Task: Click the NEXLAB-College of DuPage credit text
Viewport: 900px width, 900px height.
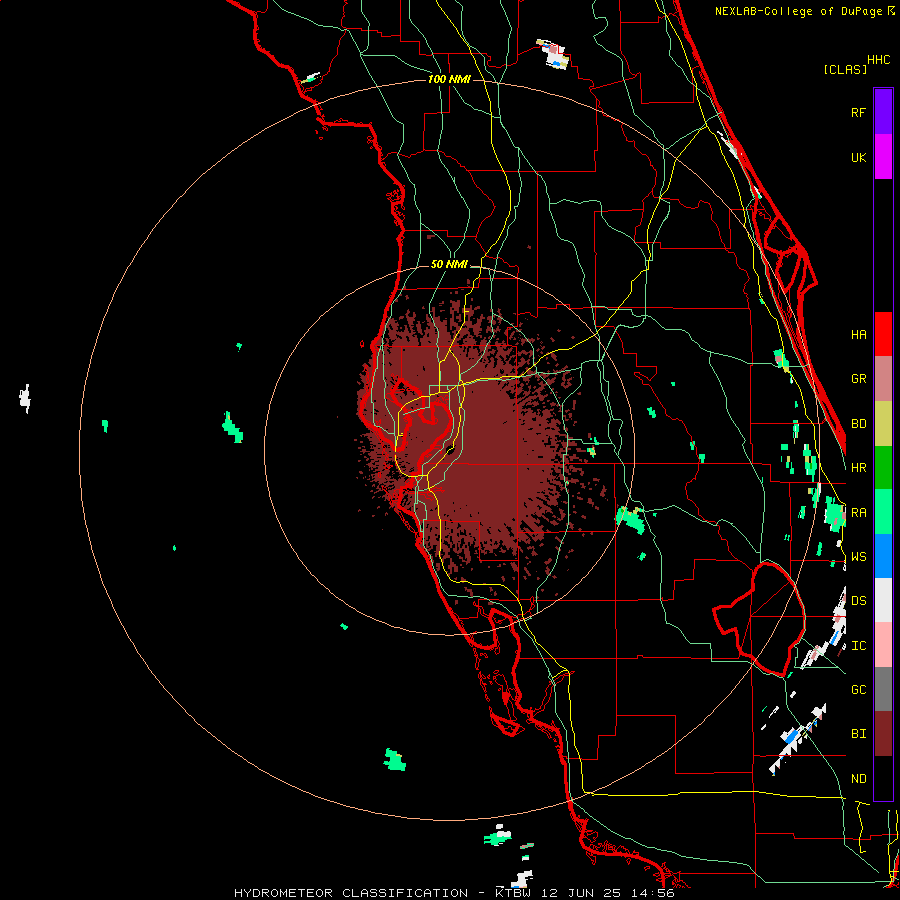Action: [x=801, y=11]
